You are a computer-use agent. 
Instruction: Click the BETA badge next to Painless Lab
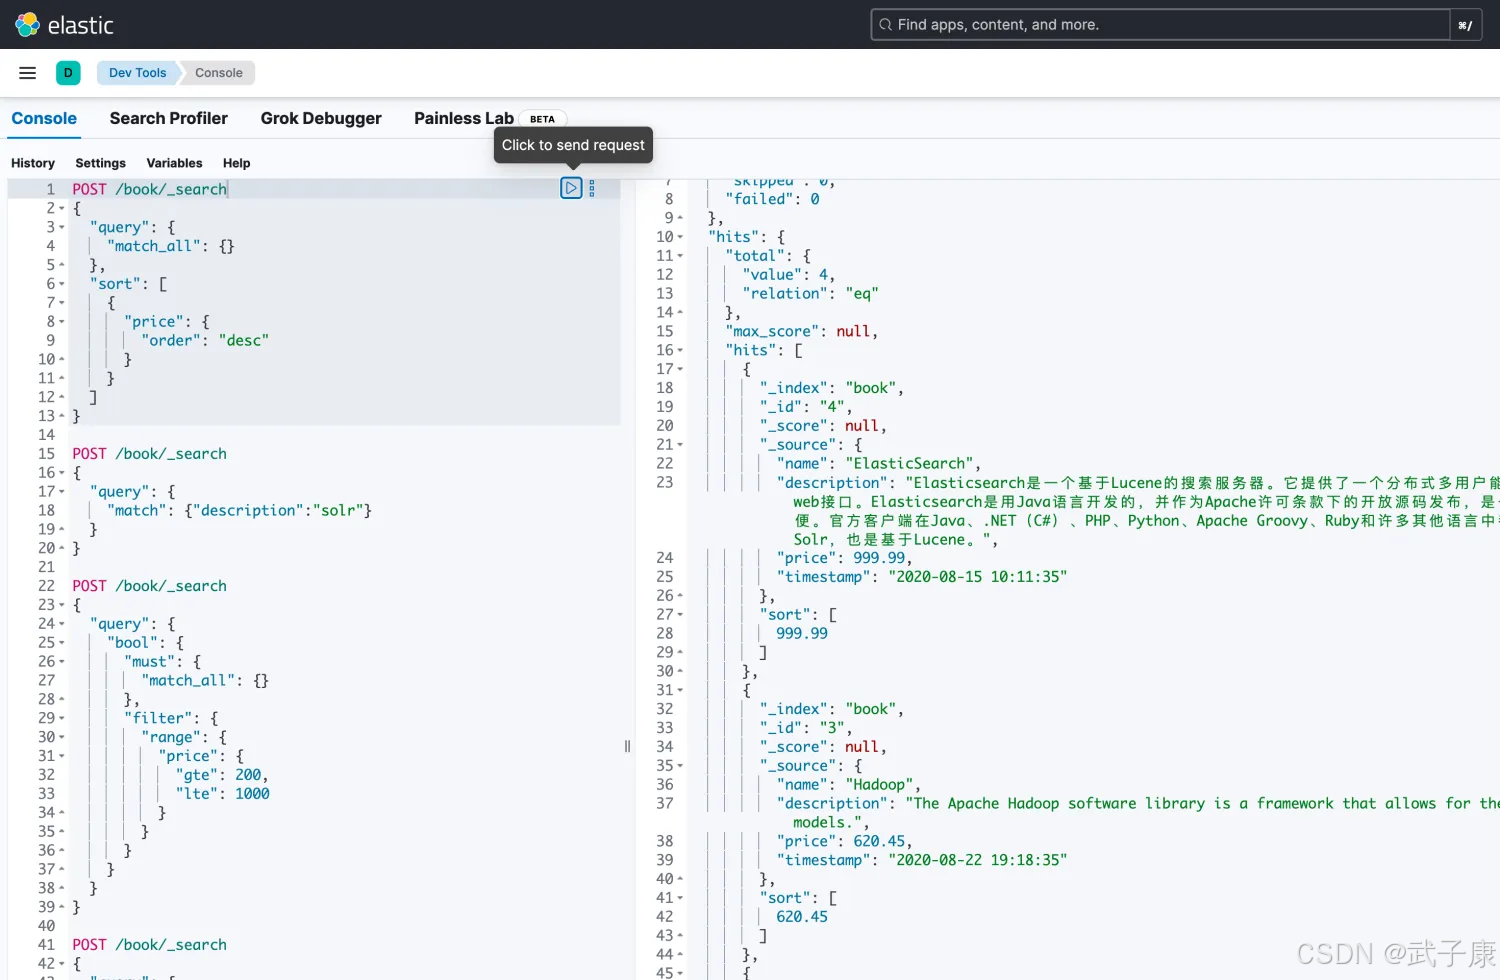click(x=542, y=119)
